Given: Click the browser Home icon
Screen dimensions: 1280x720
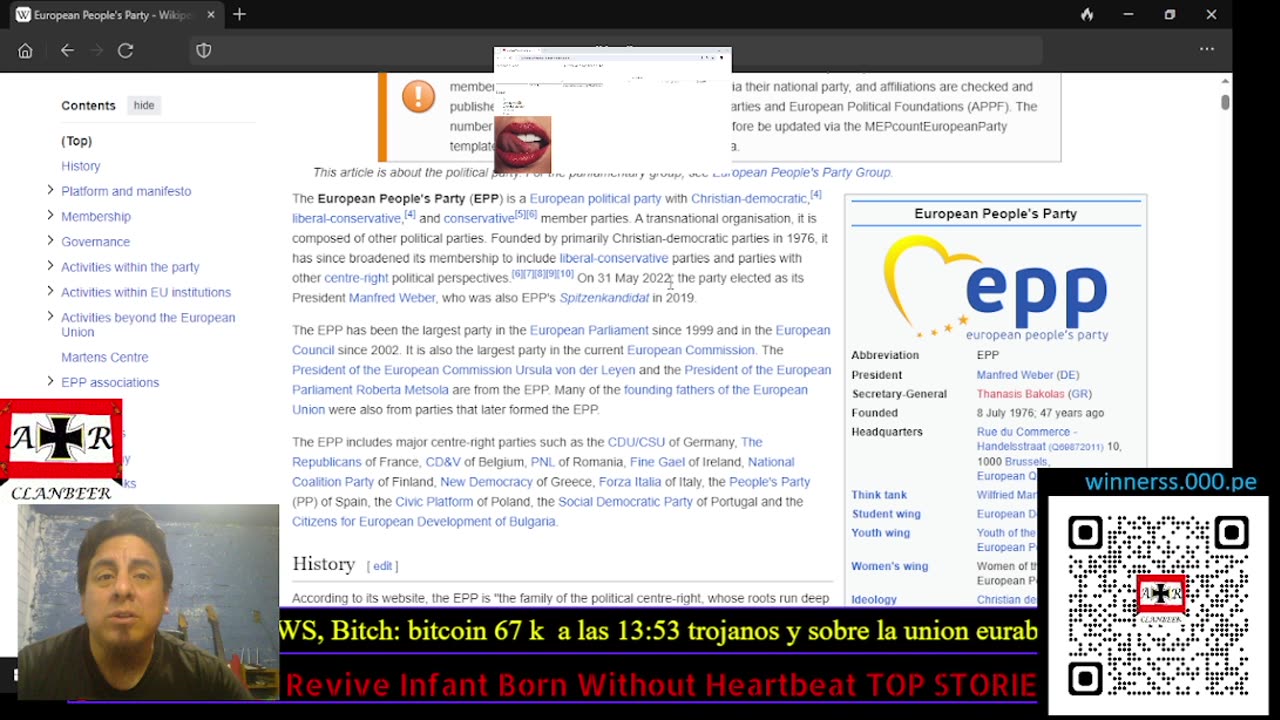Looking at the screenshot, I should pyautogui.click(x=25, y=50).
